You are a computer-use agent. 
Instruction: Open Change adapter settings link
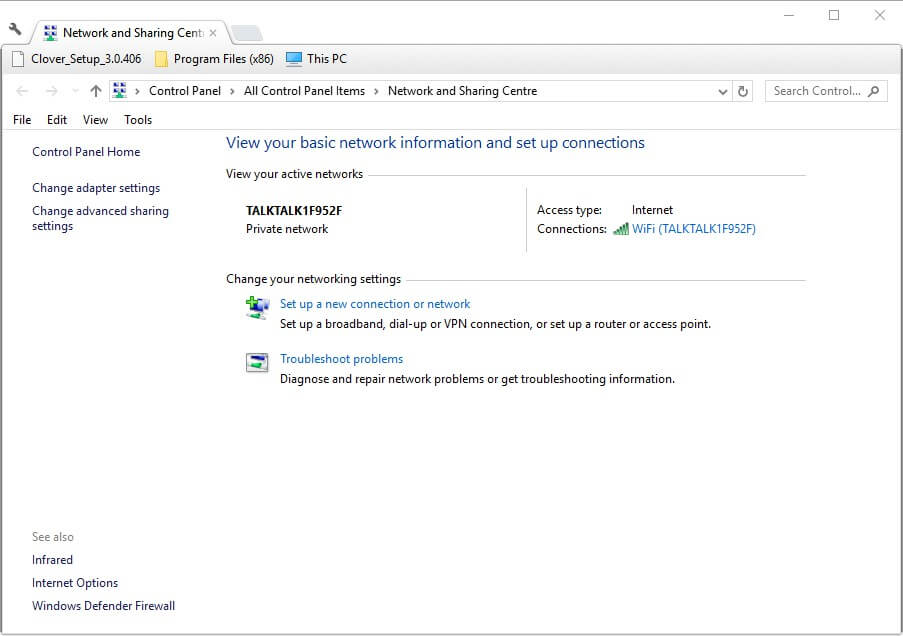(x=96, y=188)
